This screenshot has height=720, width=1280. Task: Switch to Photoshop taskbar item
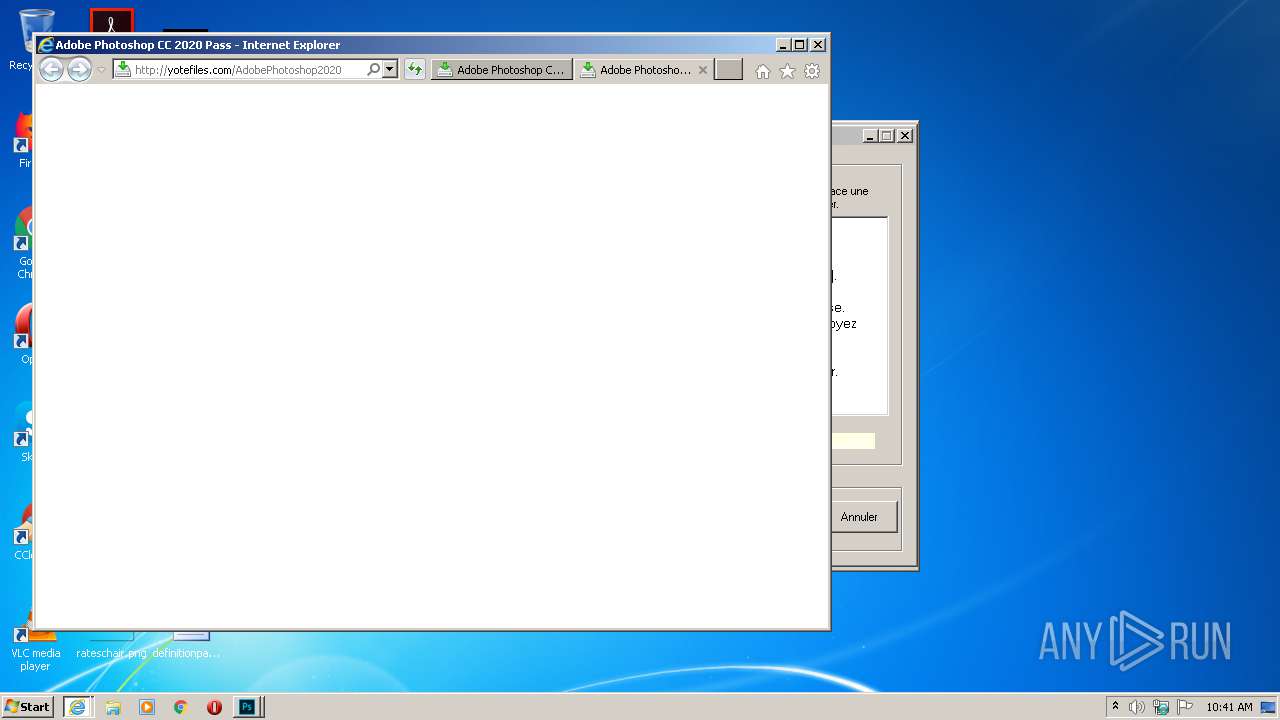point(248,707)
